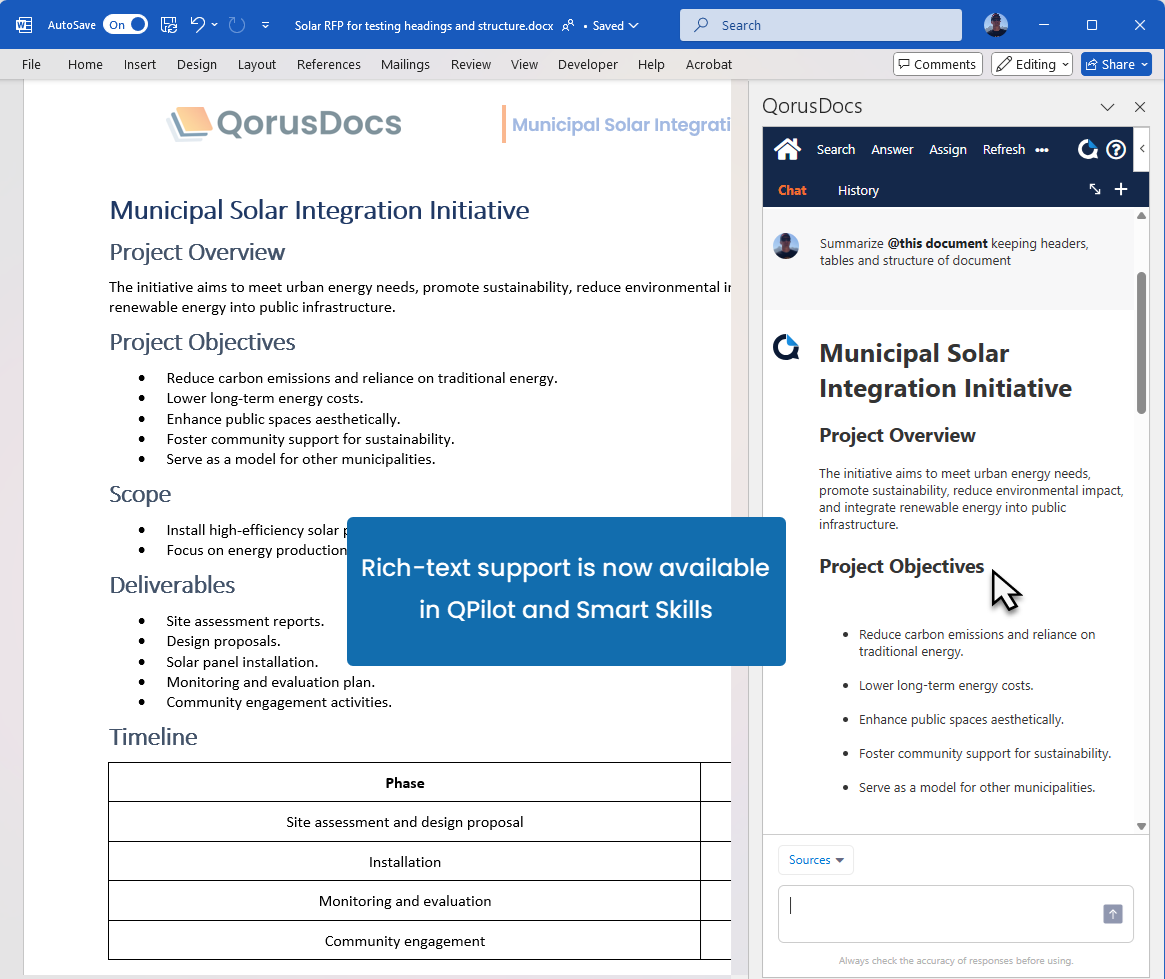Click the 'Installation' table cell
The height and width of the screenshot is (979, 1165).
[405, 862]
